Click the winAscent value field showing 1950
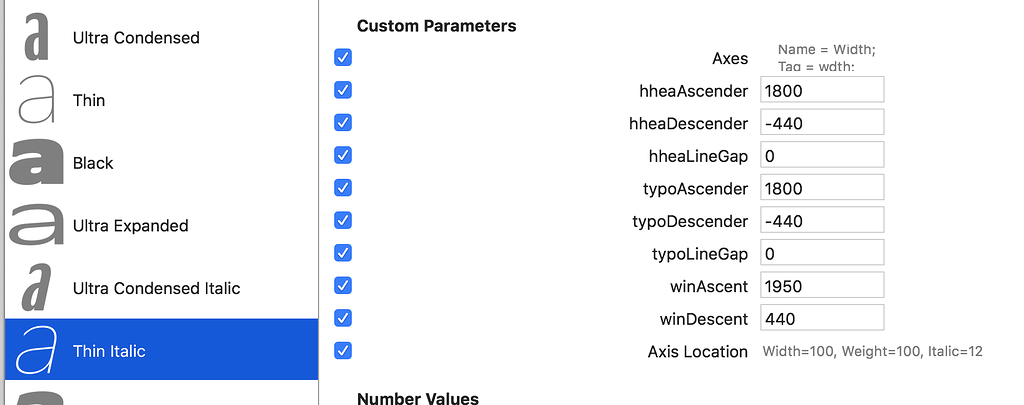Screen dimensions: 1024x405 point(822,286)
